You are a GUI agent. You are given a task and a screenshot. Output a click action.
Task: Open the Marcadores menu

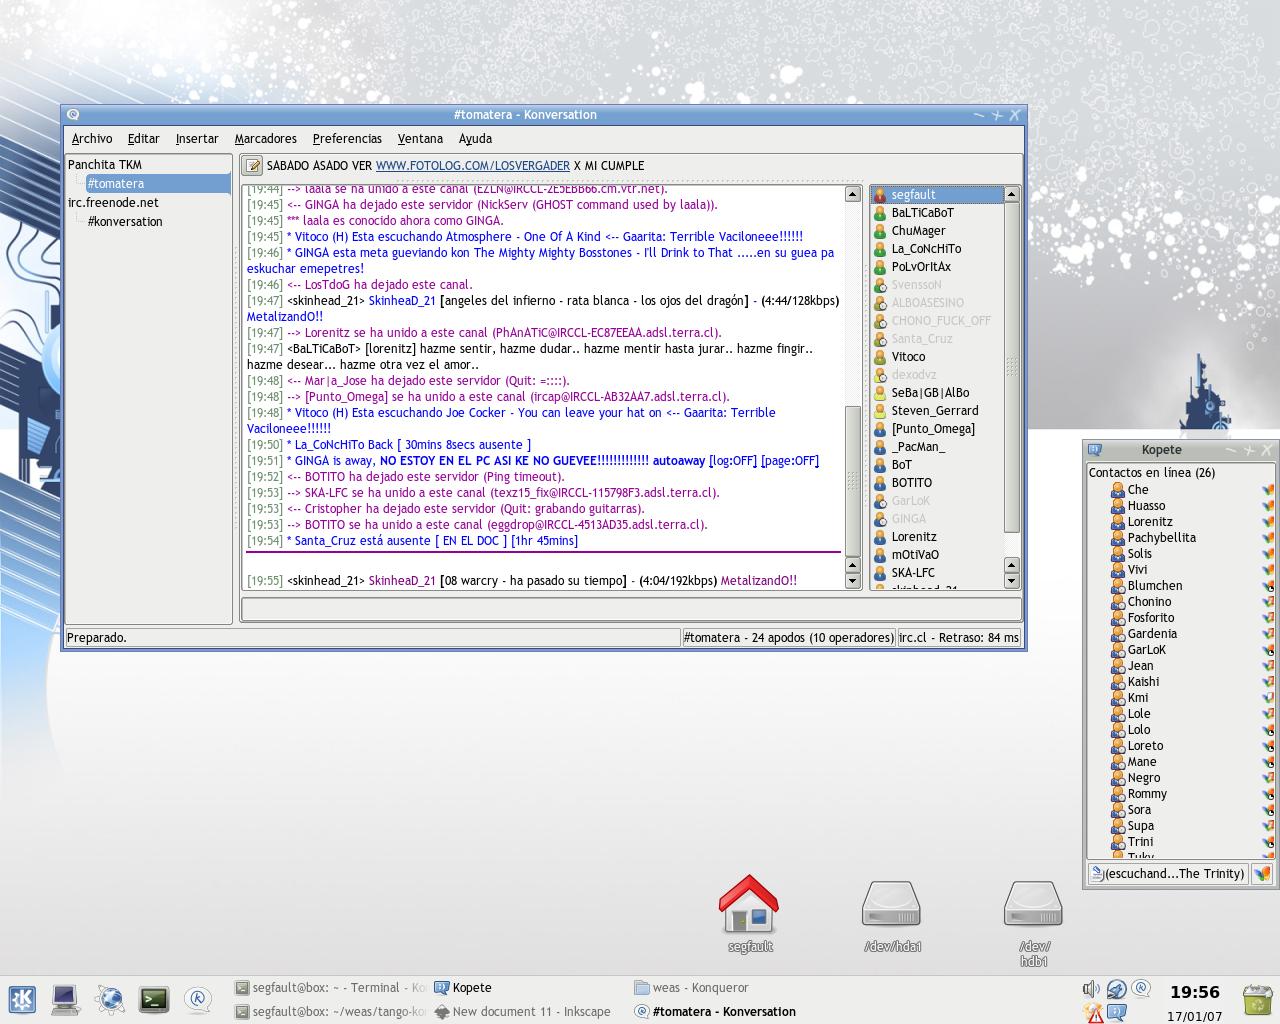pyautogui.click(x=266, y=139)
